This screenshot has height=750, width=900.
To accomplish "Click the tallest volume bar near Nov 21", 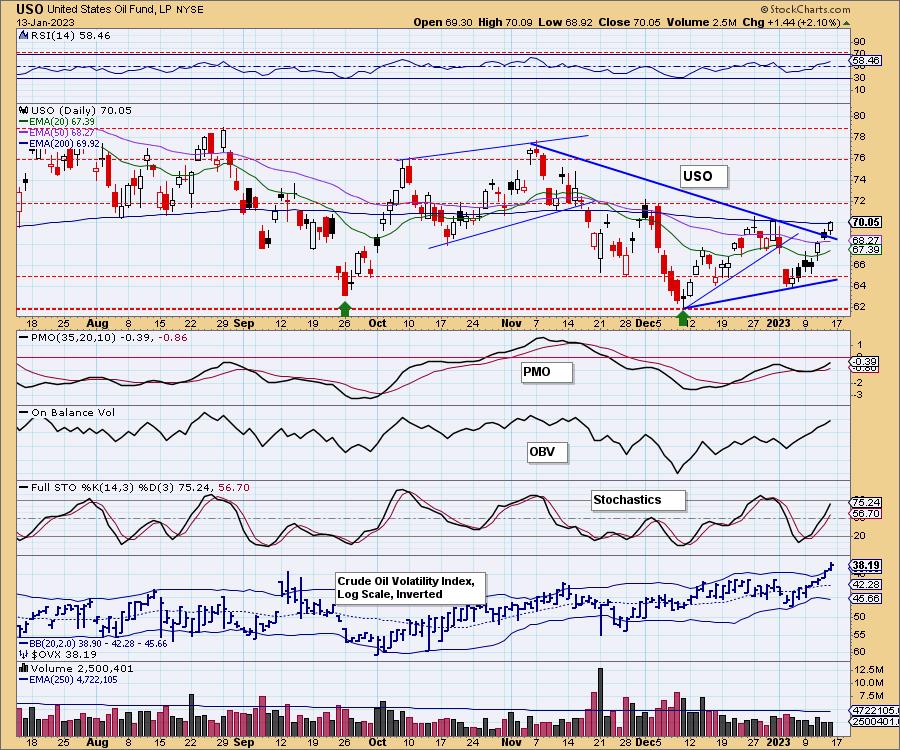I will click(600, 702).
